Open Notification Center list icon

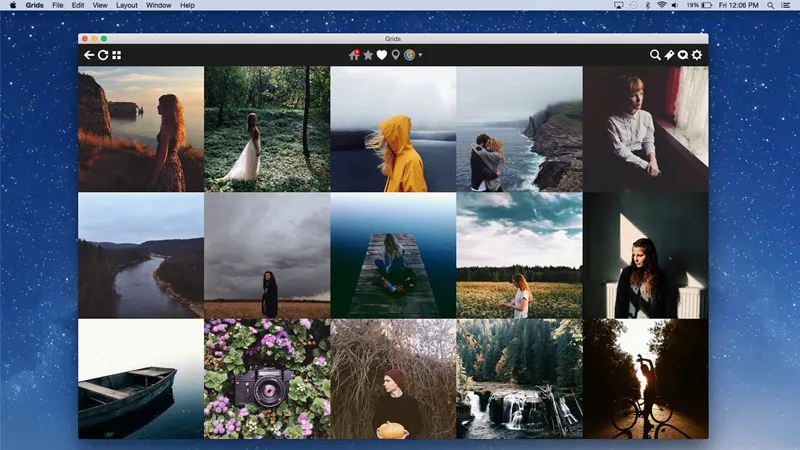[x=786, y=5]
